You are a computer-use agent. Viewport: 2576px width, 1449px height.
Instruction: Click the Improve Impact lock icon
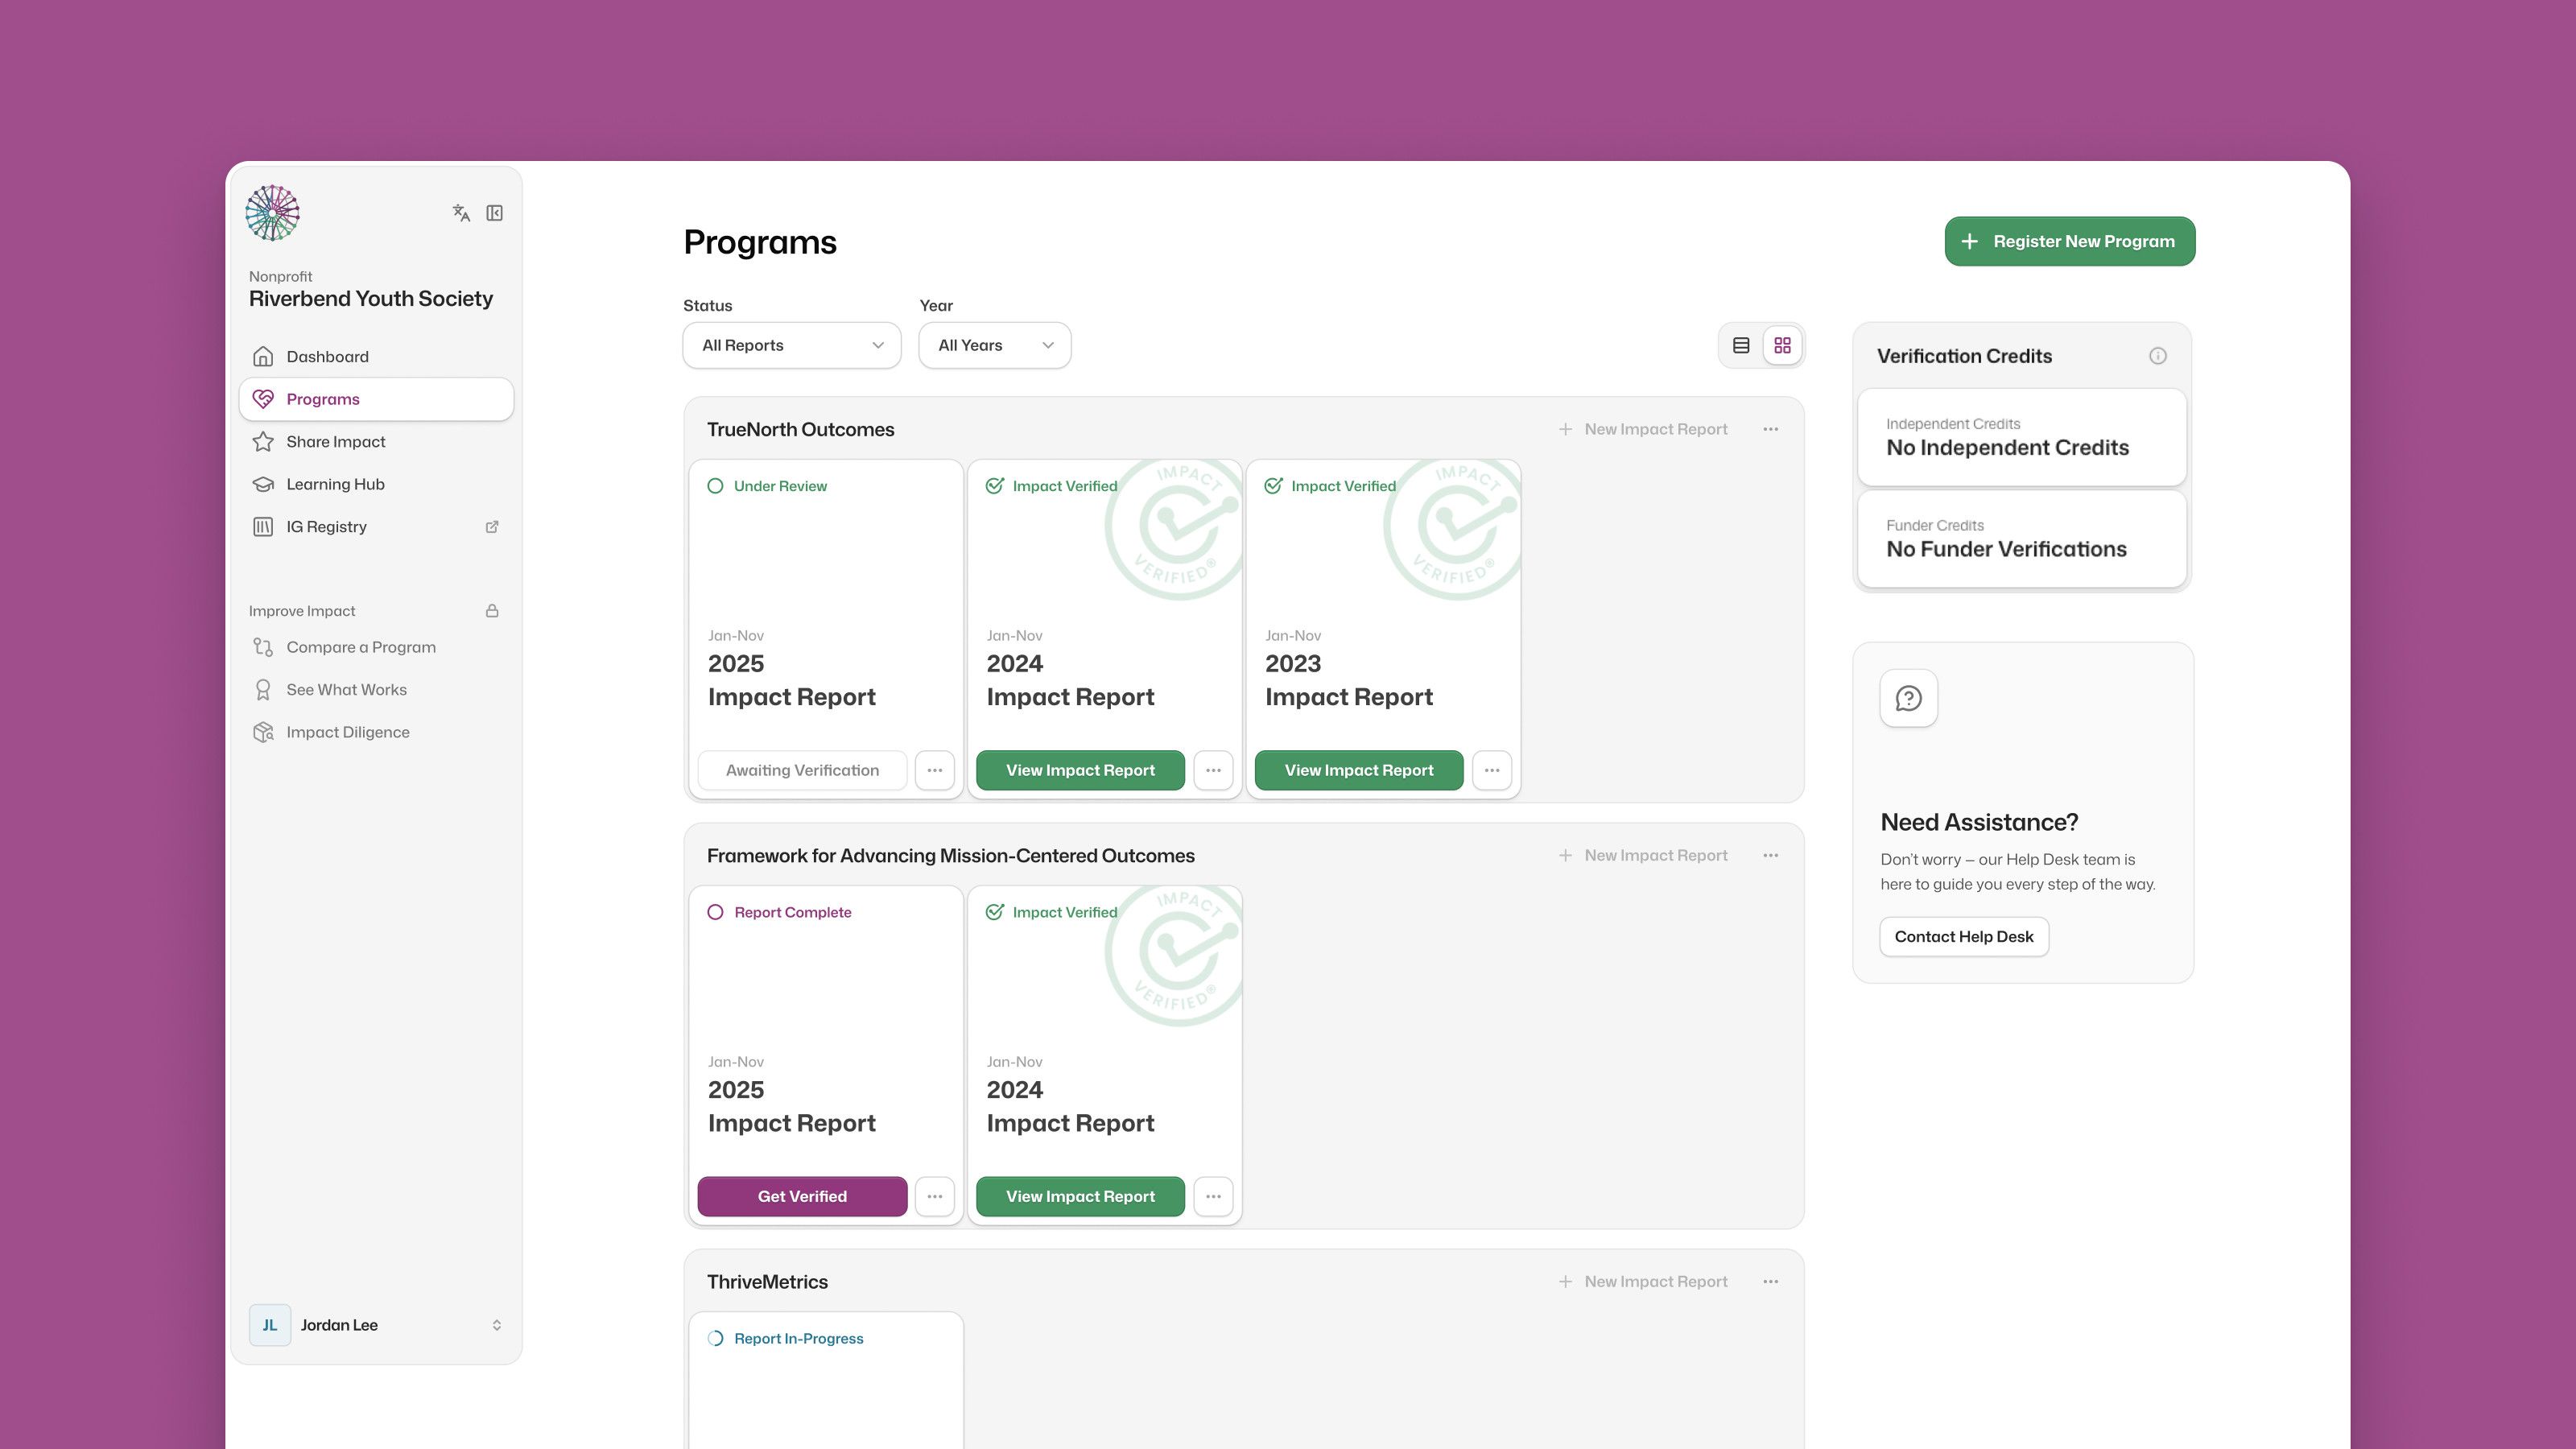(492, 611)
